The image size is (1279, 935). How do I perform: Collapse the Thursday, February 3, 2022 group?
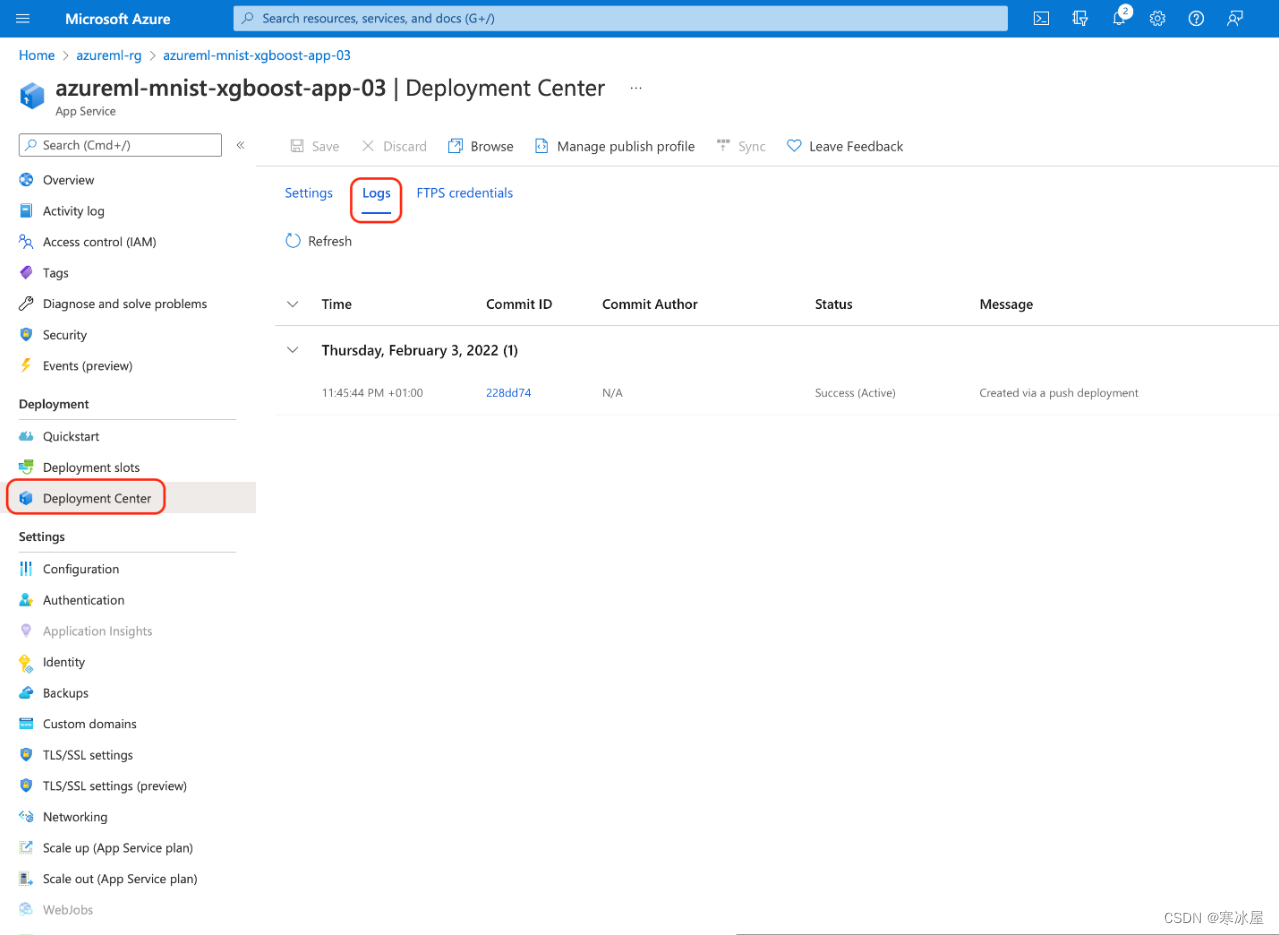[x=293, y=350]
